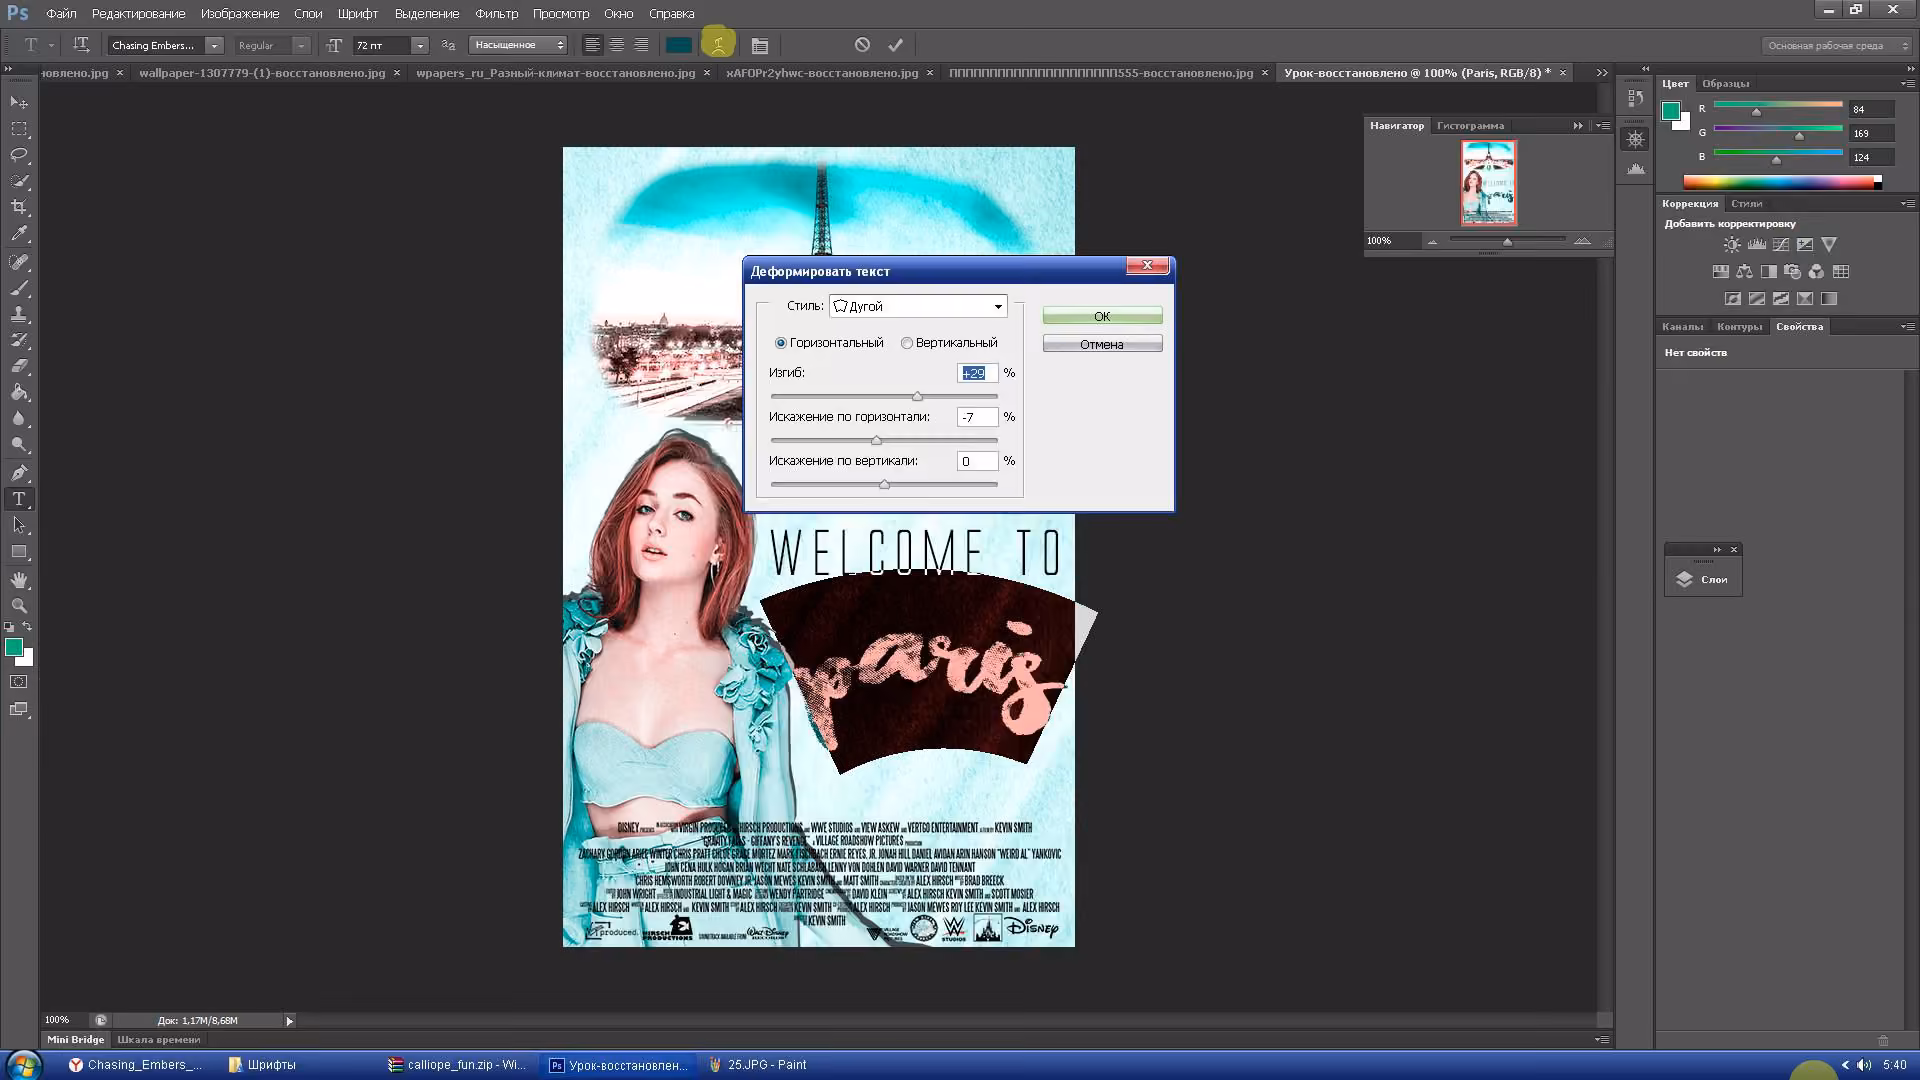Click the Изгиб bend slider handle
Screen dimensions: 1920x1080
click(x=917, y=397)
